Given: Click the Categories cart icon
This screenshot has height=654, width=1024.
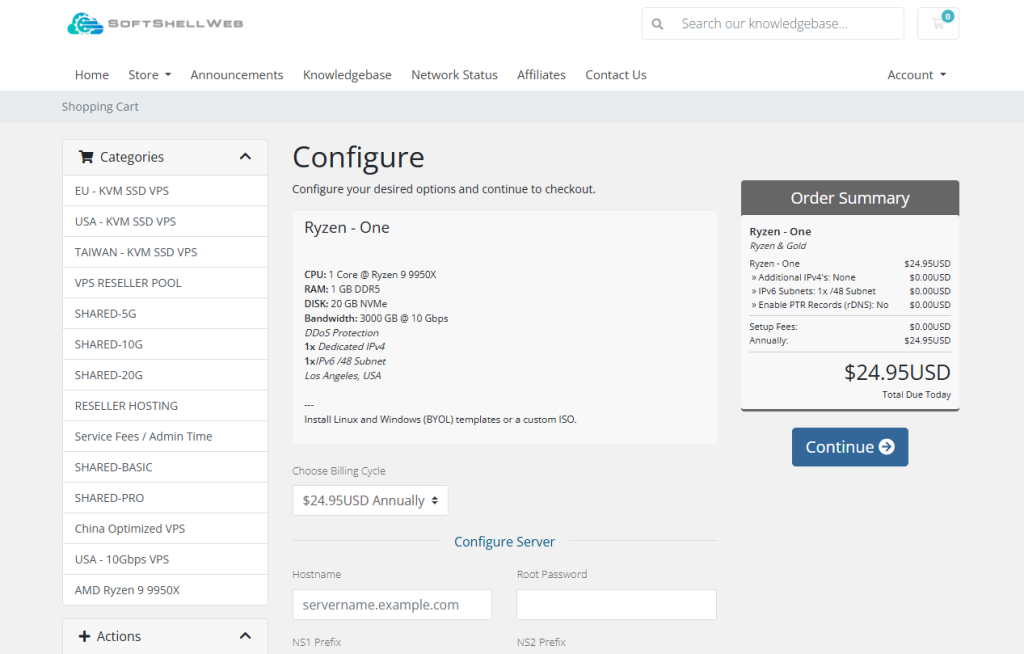Looking at the screenshot, I should pyautogui.click(x=86, y=157).
